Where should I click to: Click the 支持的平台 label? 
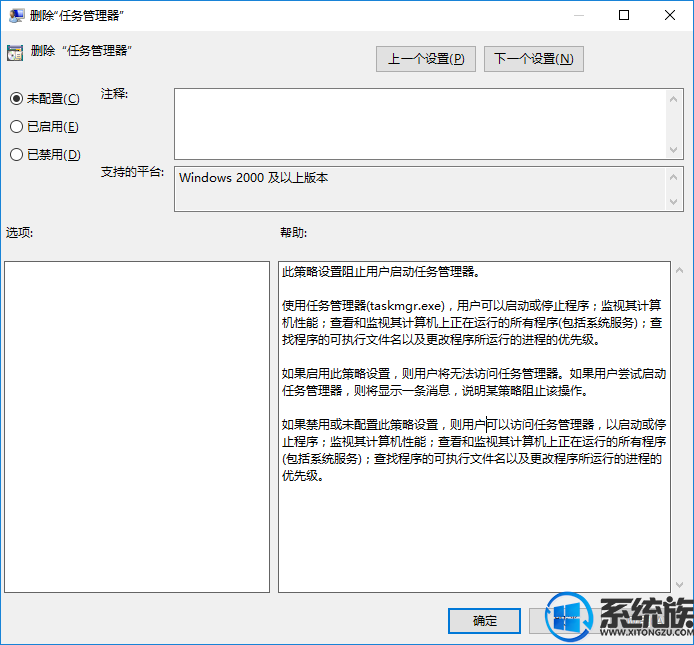(132, 172)
